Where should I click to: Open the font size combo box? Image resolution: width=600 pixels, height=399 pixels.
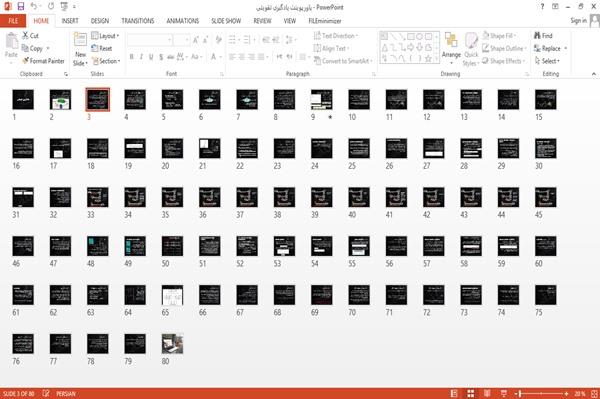click(x=181, y=40)
